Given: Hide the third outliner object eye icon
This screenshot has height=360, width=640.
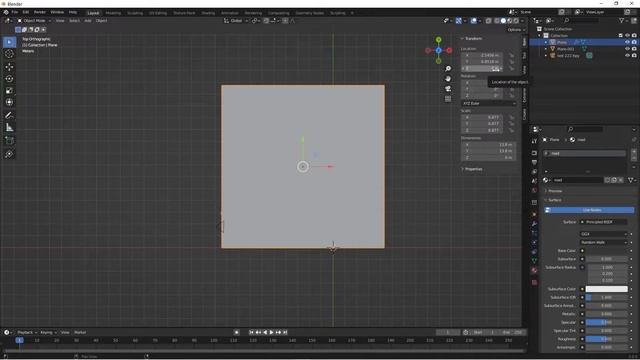Looking at the screenshot, I should pyautogui.click(x=627, y=56).
